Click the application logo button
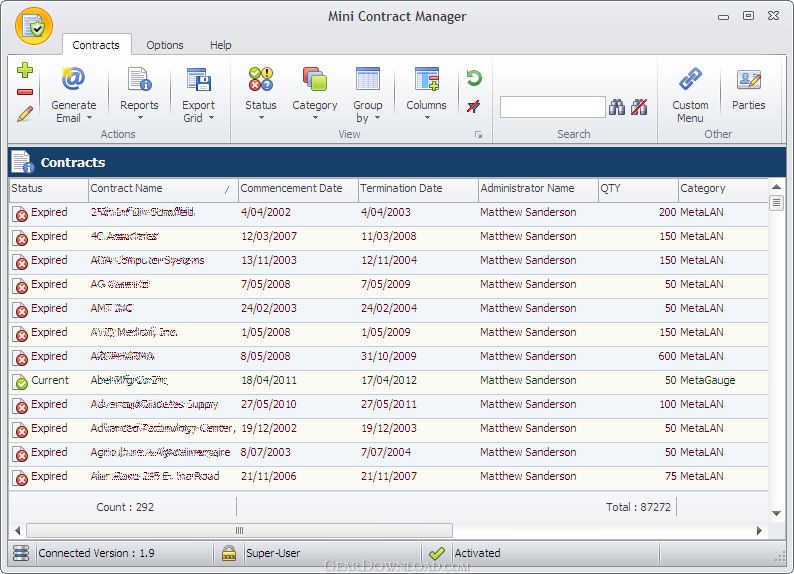The width and height of the screenshot is (794, 574). click(x=34, y=26)
